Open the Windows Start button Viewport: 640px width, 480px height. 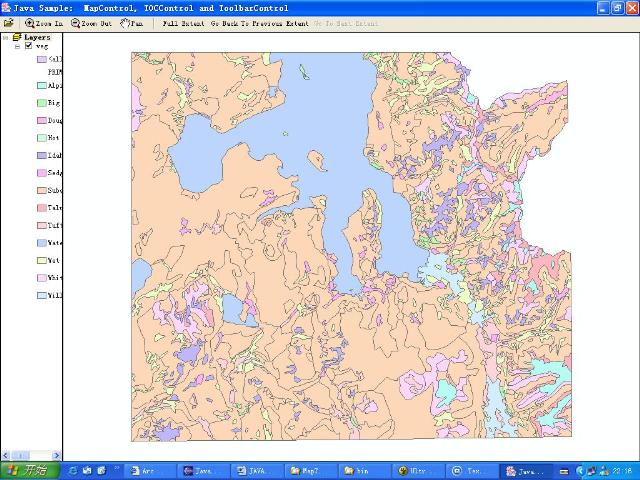30,471
